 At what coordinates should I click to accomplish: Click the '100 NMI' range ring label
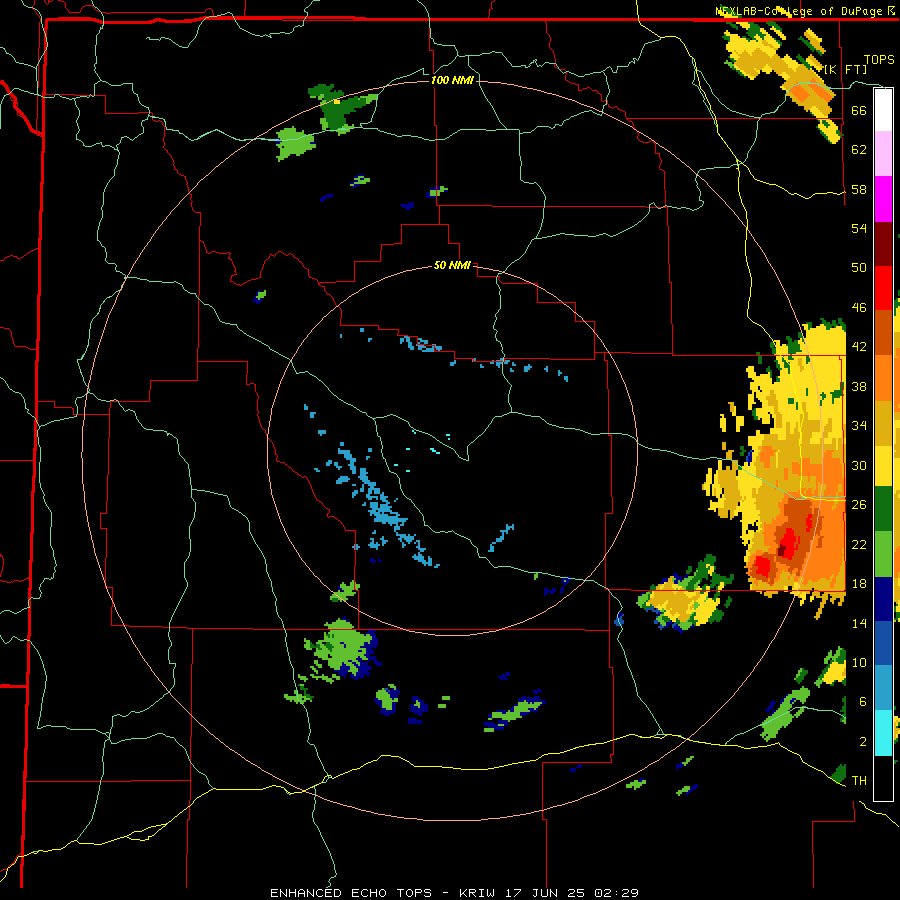click(x=452, y=80)
